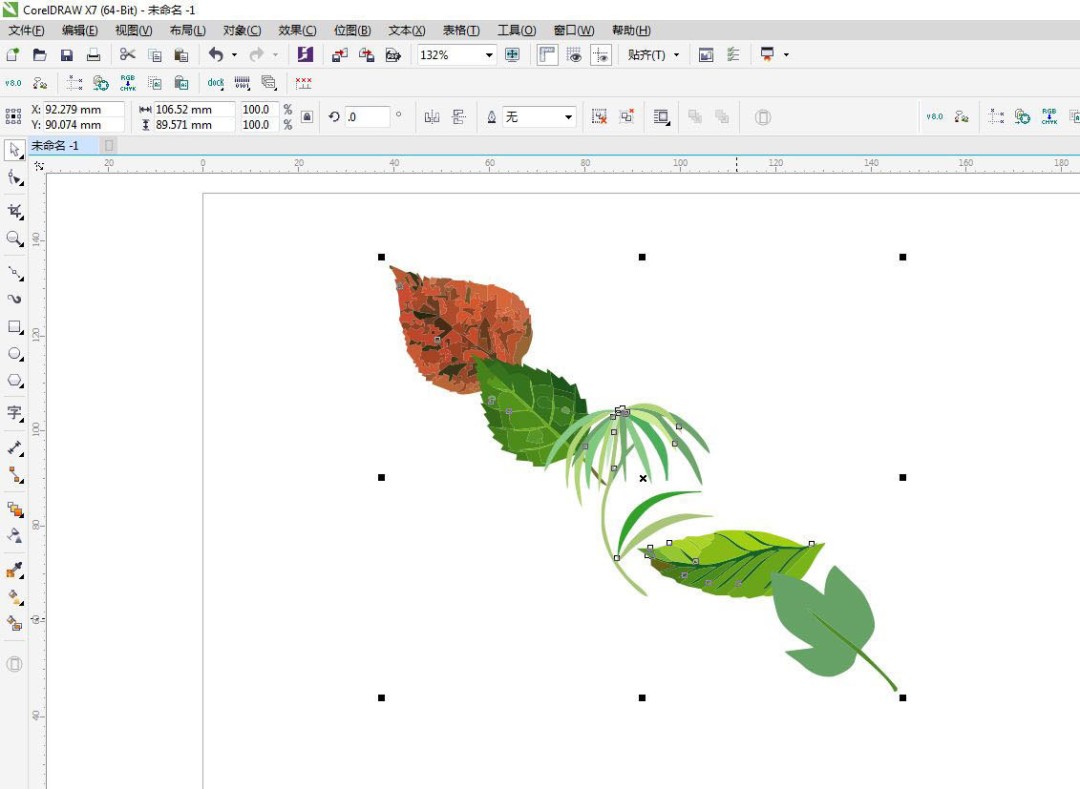The width and height of the screenshot is (1080, 789).
Task: Switch to the 未命名 -1 document tab
Action: [55, 146]
